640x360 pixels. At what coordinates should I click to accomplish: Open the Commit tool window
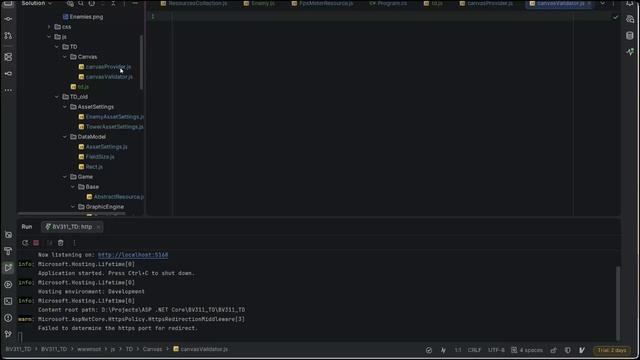8,19
